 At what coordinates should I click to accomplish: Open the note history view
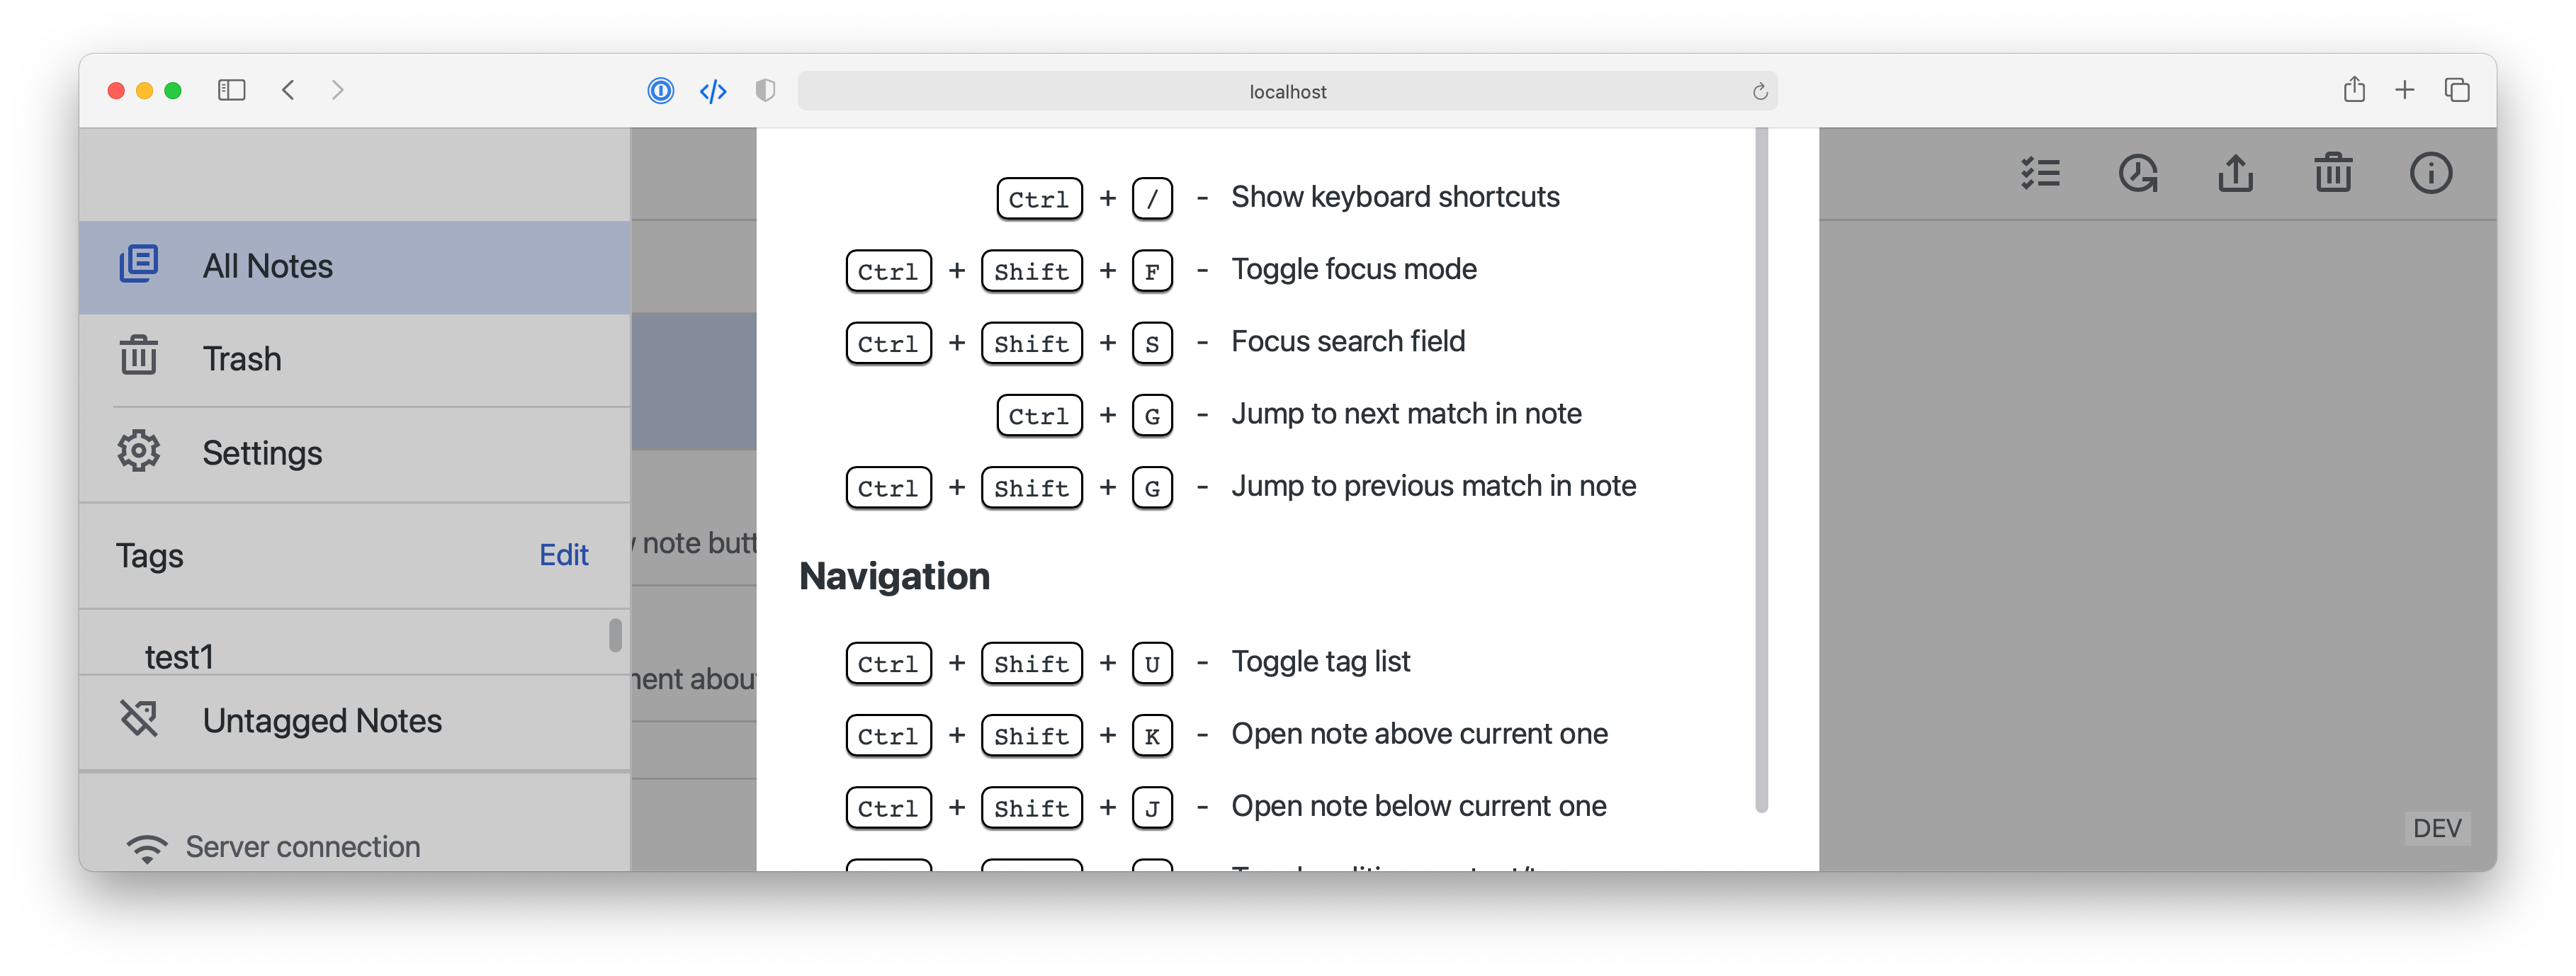[2138, 173]
